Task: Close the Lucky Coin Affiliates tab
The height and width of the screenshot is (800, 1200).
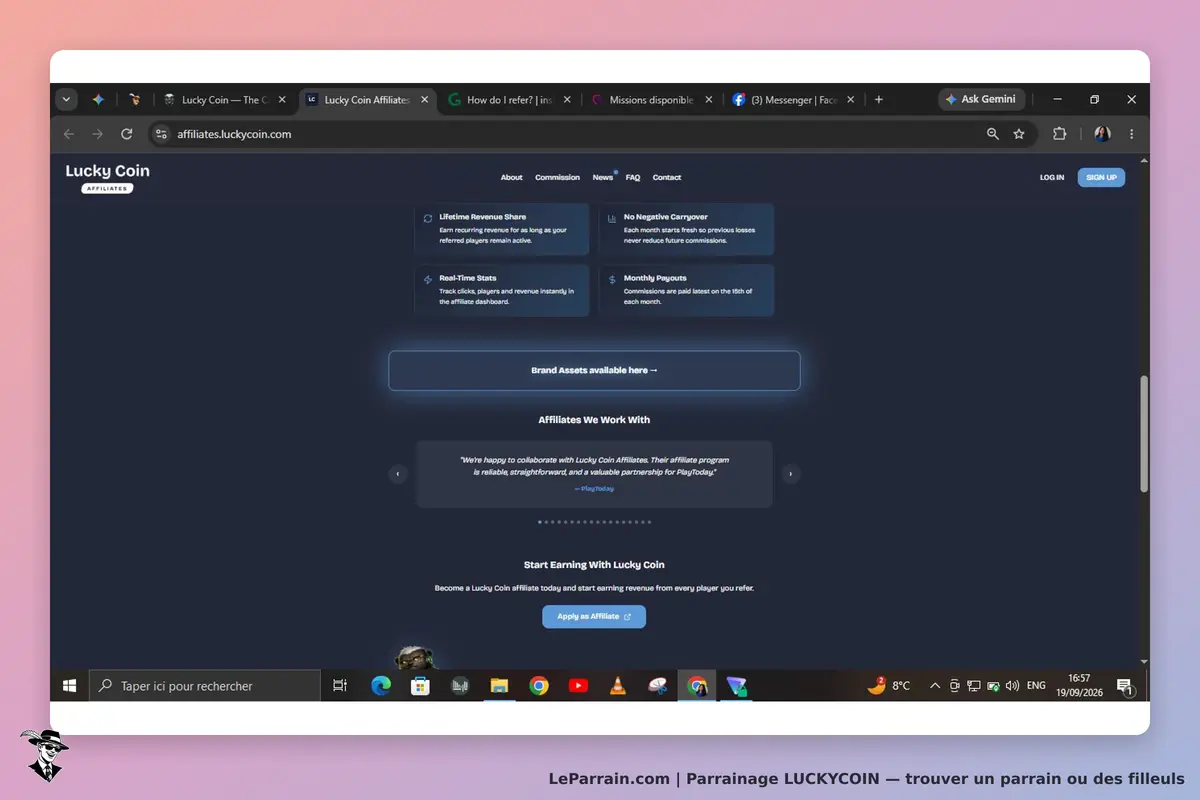Action: (425, 100)
